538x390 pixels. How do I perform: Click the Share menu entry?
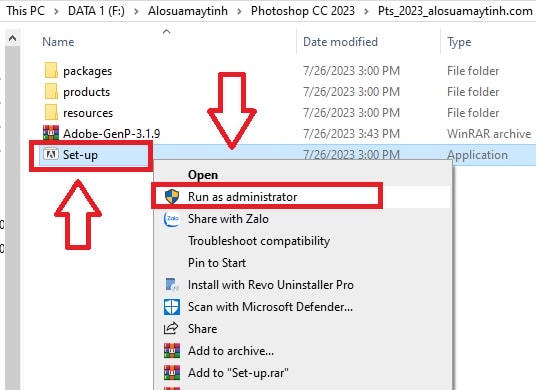point(202,329)
